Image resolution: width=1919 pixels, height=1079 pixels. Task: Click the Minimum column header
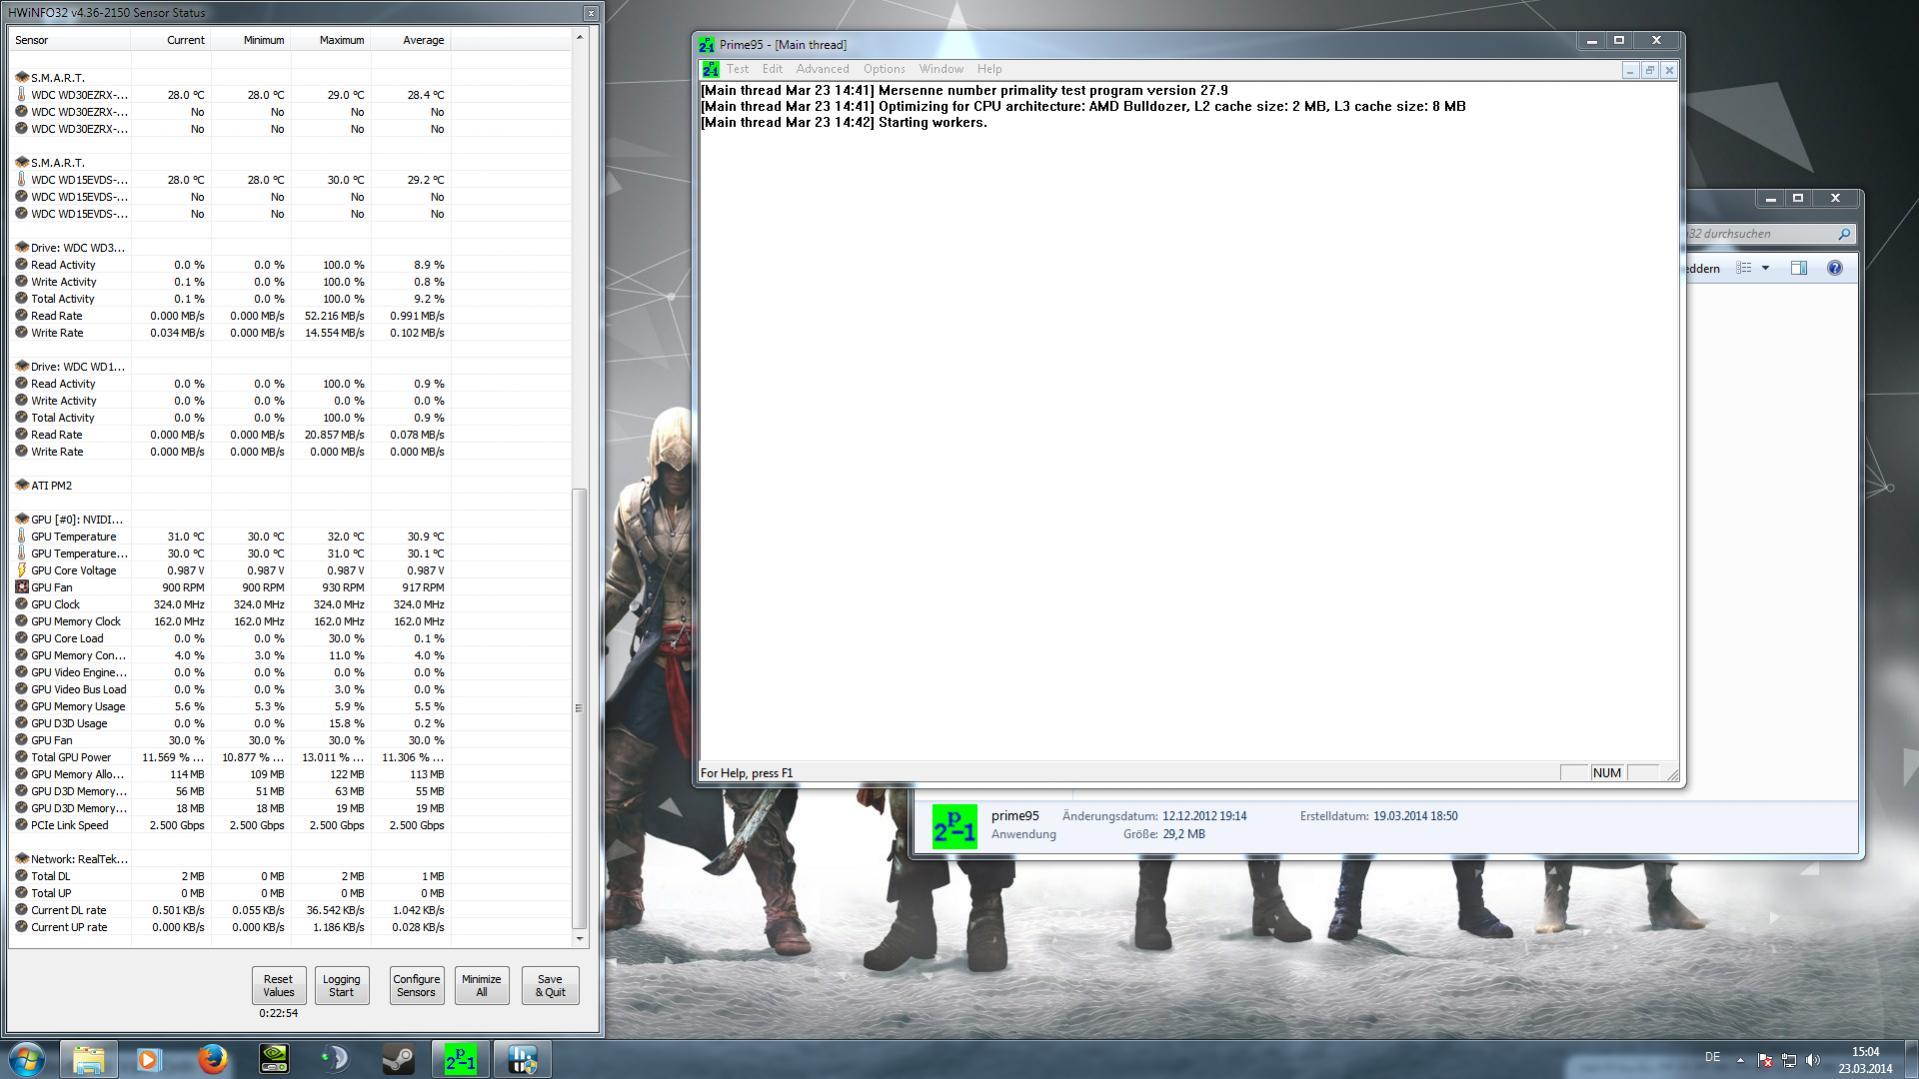(x=250, y=40)
